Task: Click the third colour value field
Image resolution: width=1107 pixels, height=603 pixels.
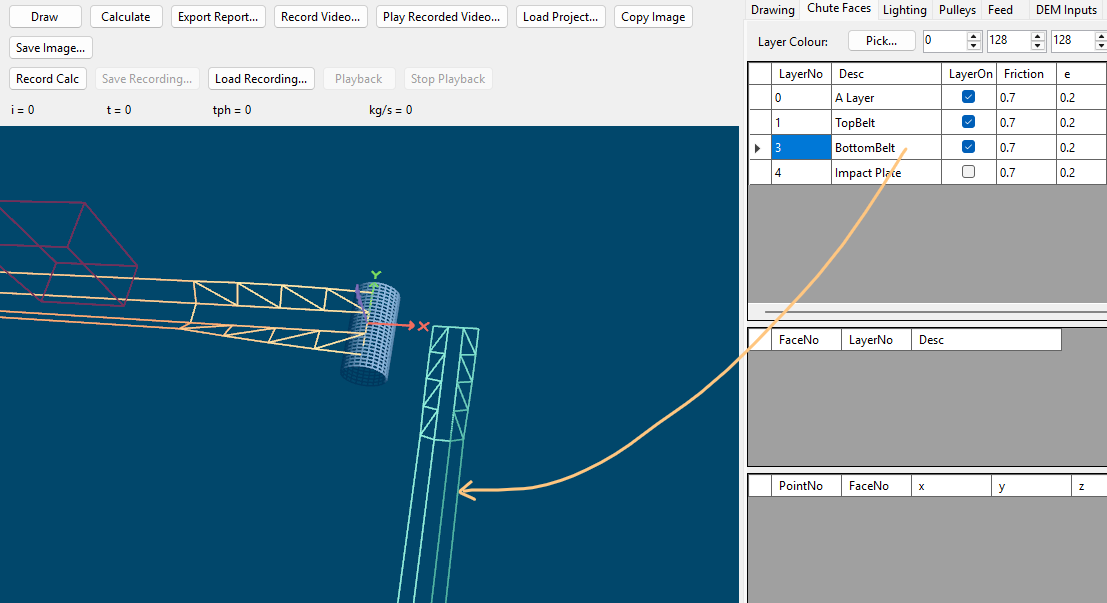Action: [x=1073, y=41]
